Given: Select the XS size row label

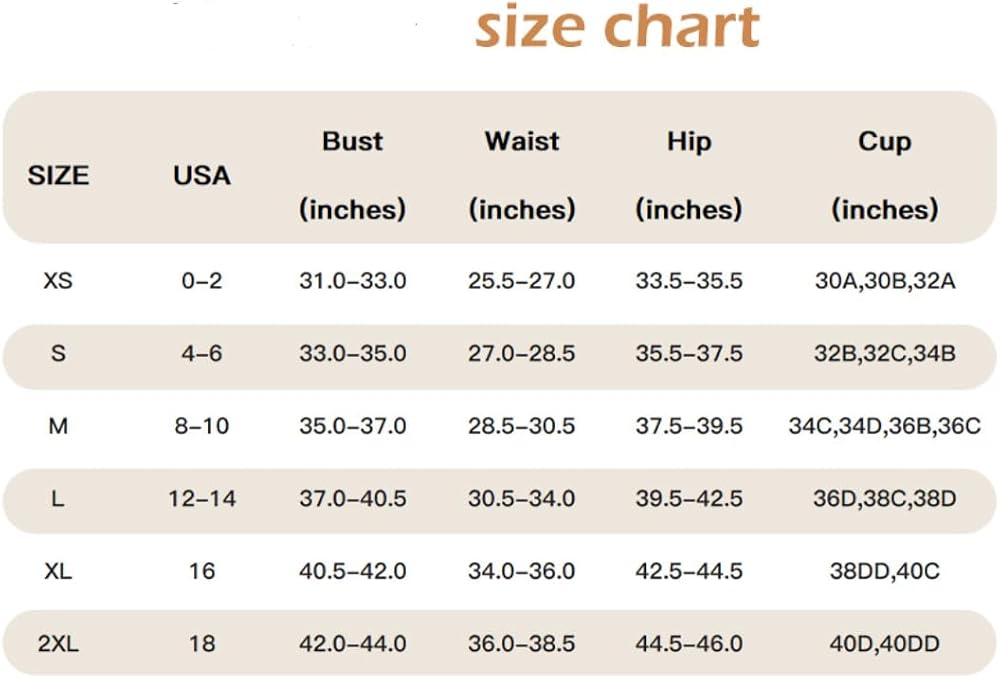Looking at the screenshot, I should pos(58,281).
